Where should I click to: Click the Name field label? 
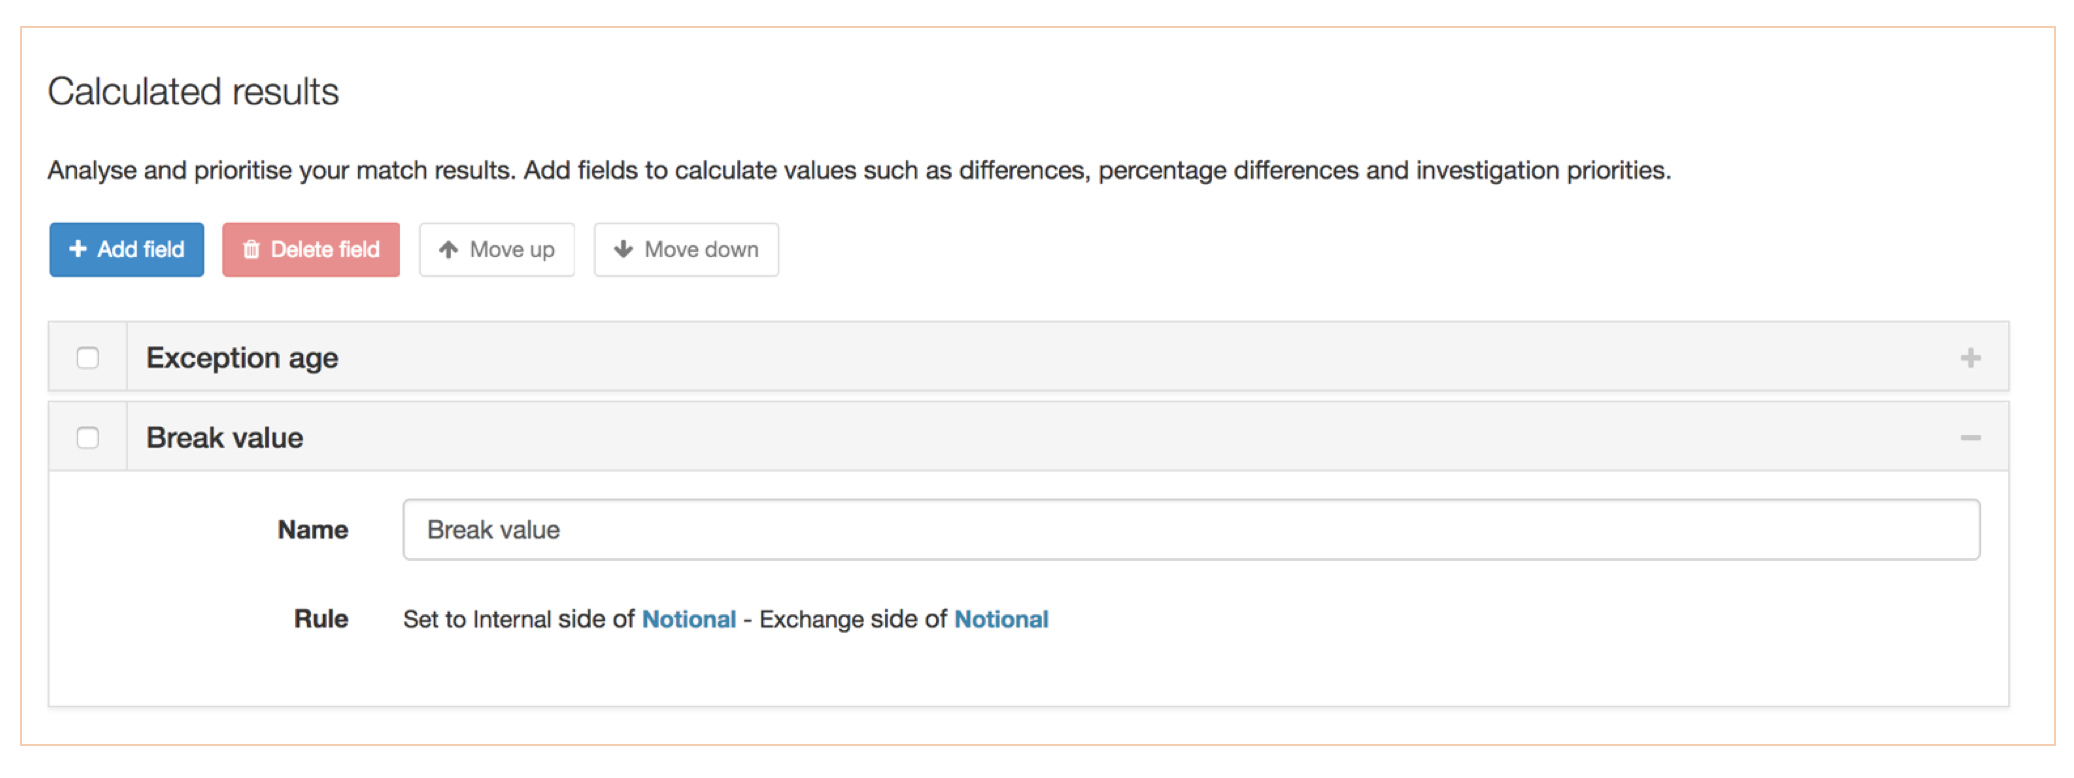coord(312,530)
